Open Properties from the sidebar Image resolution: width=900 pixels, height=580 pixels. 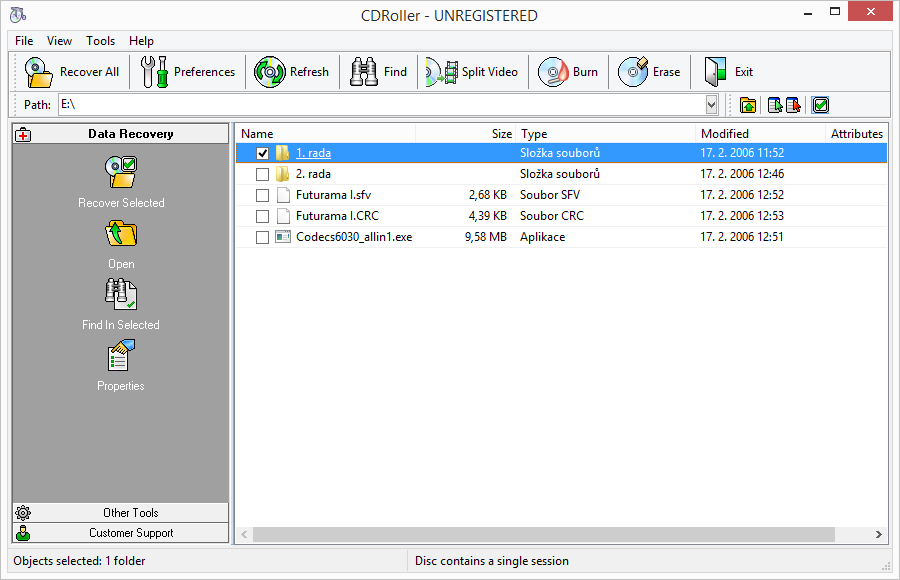tap(121, 355)
